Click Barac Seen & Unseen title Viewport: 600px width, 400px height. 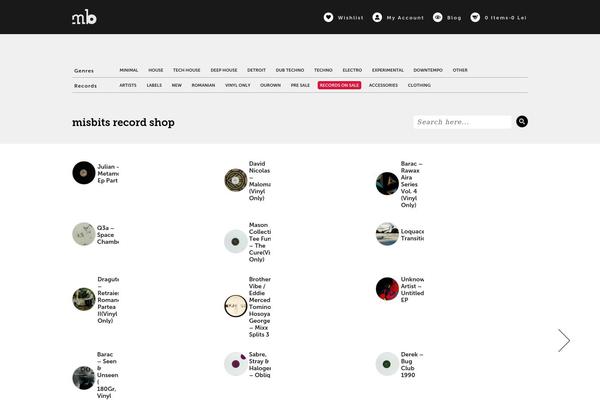108,377
